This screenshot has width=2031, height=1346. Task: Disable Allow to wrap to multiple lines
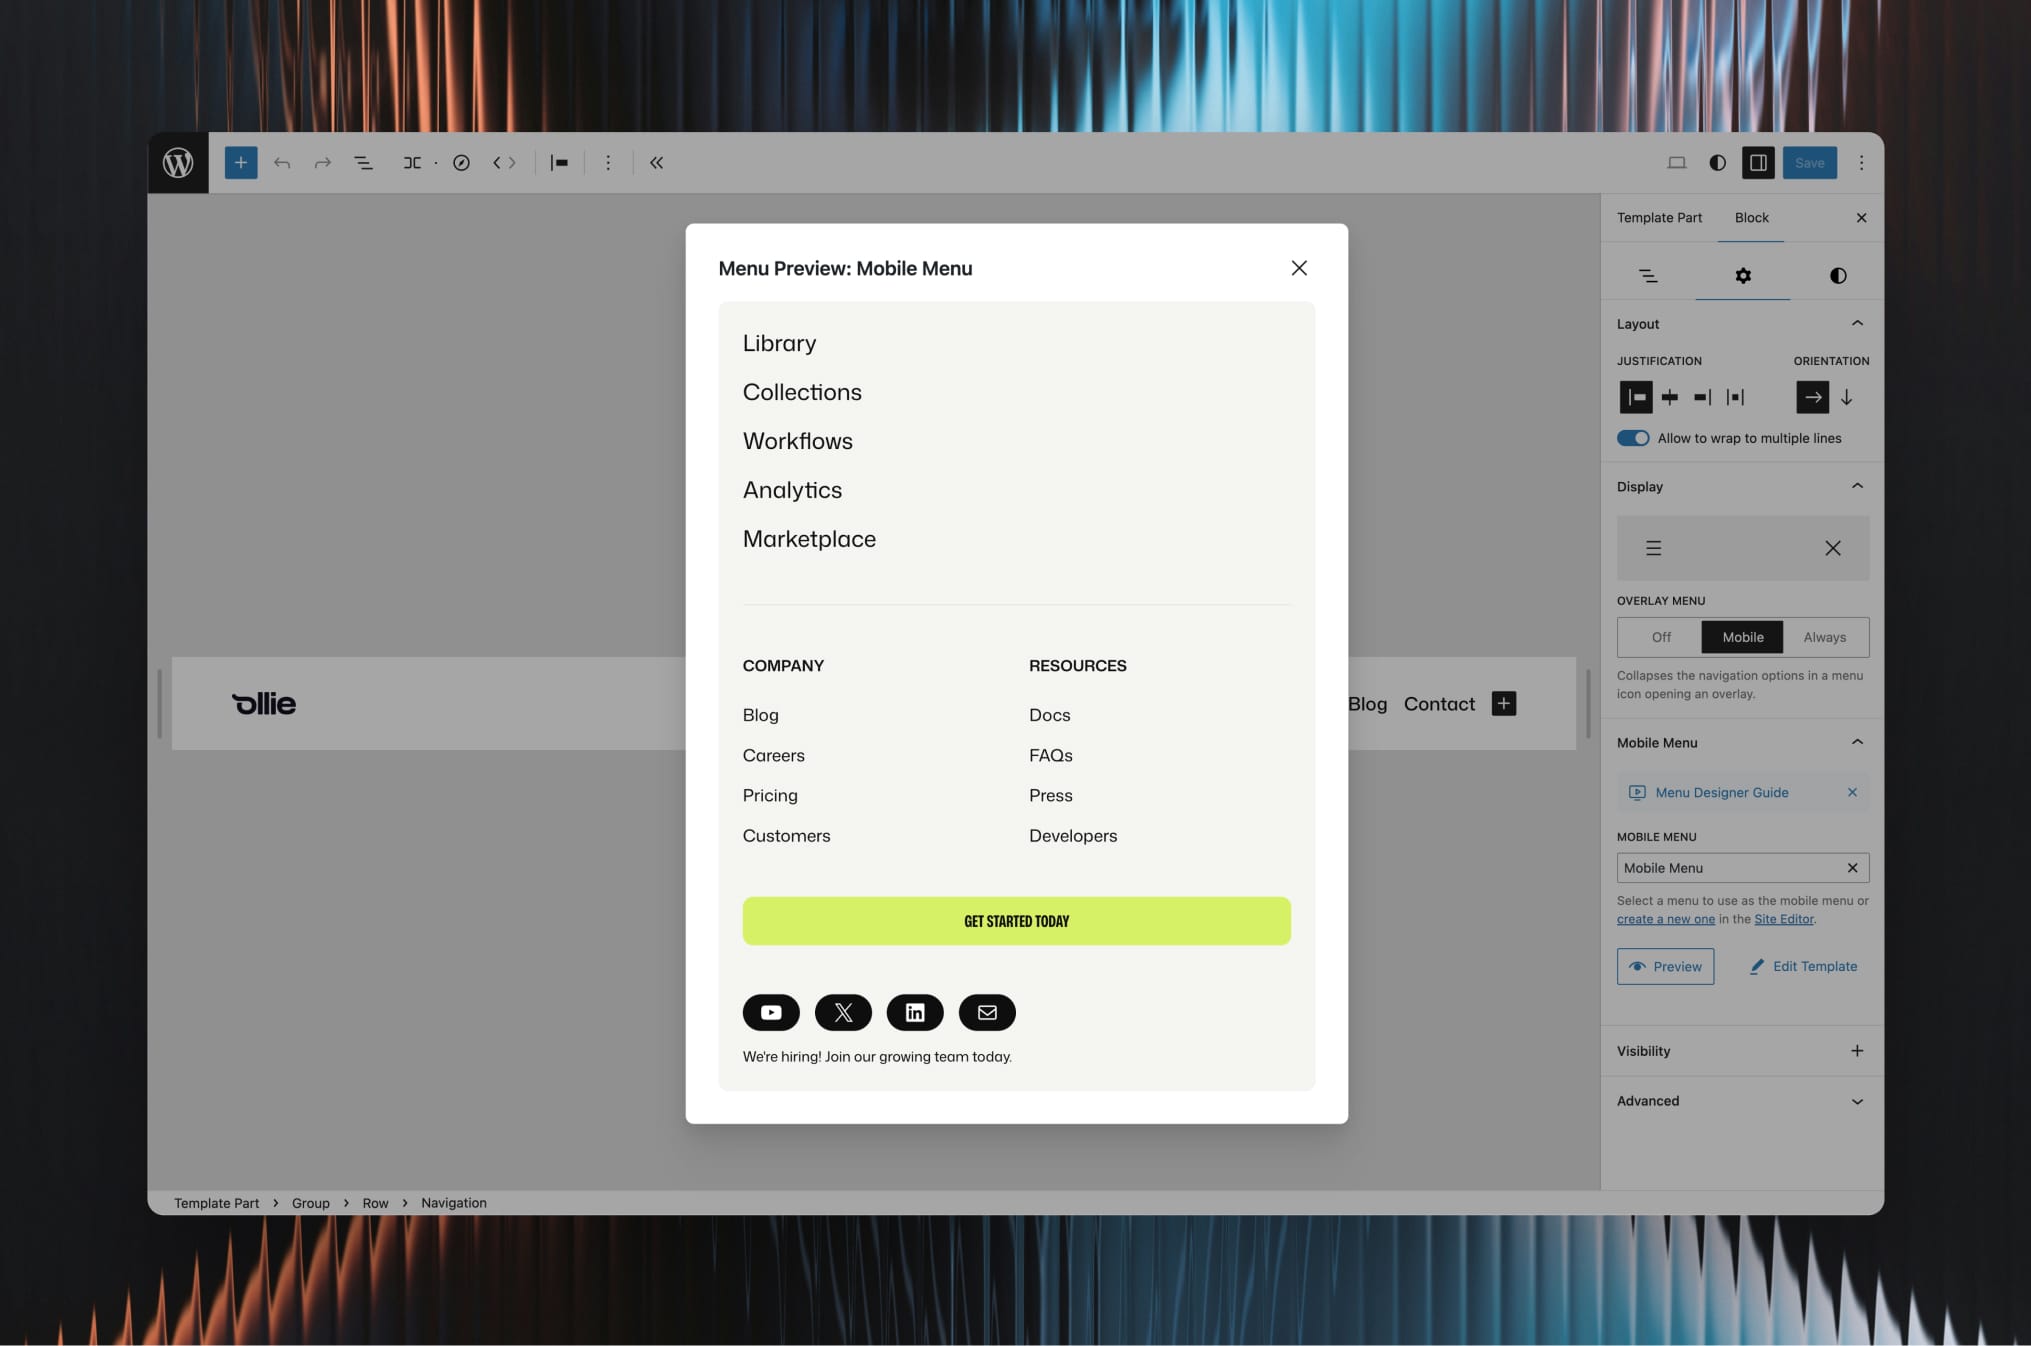(x=1633, y=438)
